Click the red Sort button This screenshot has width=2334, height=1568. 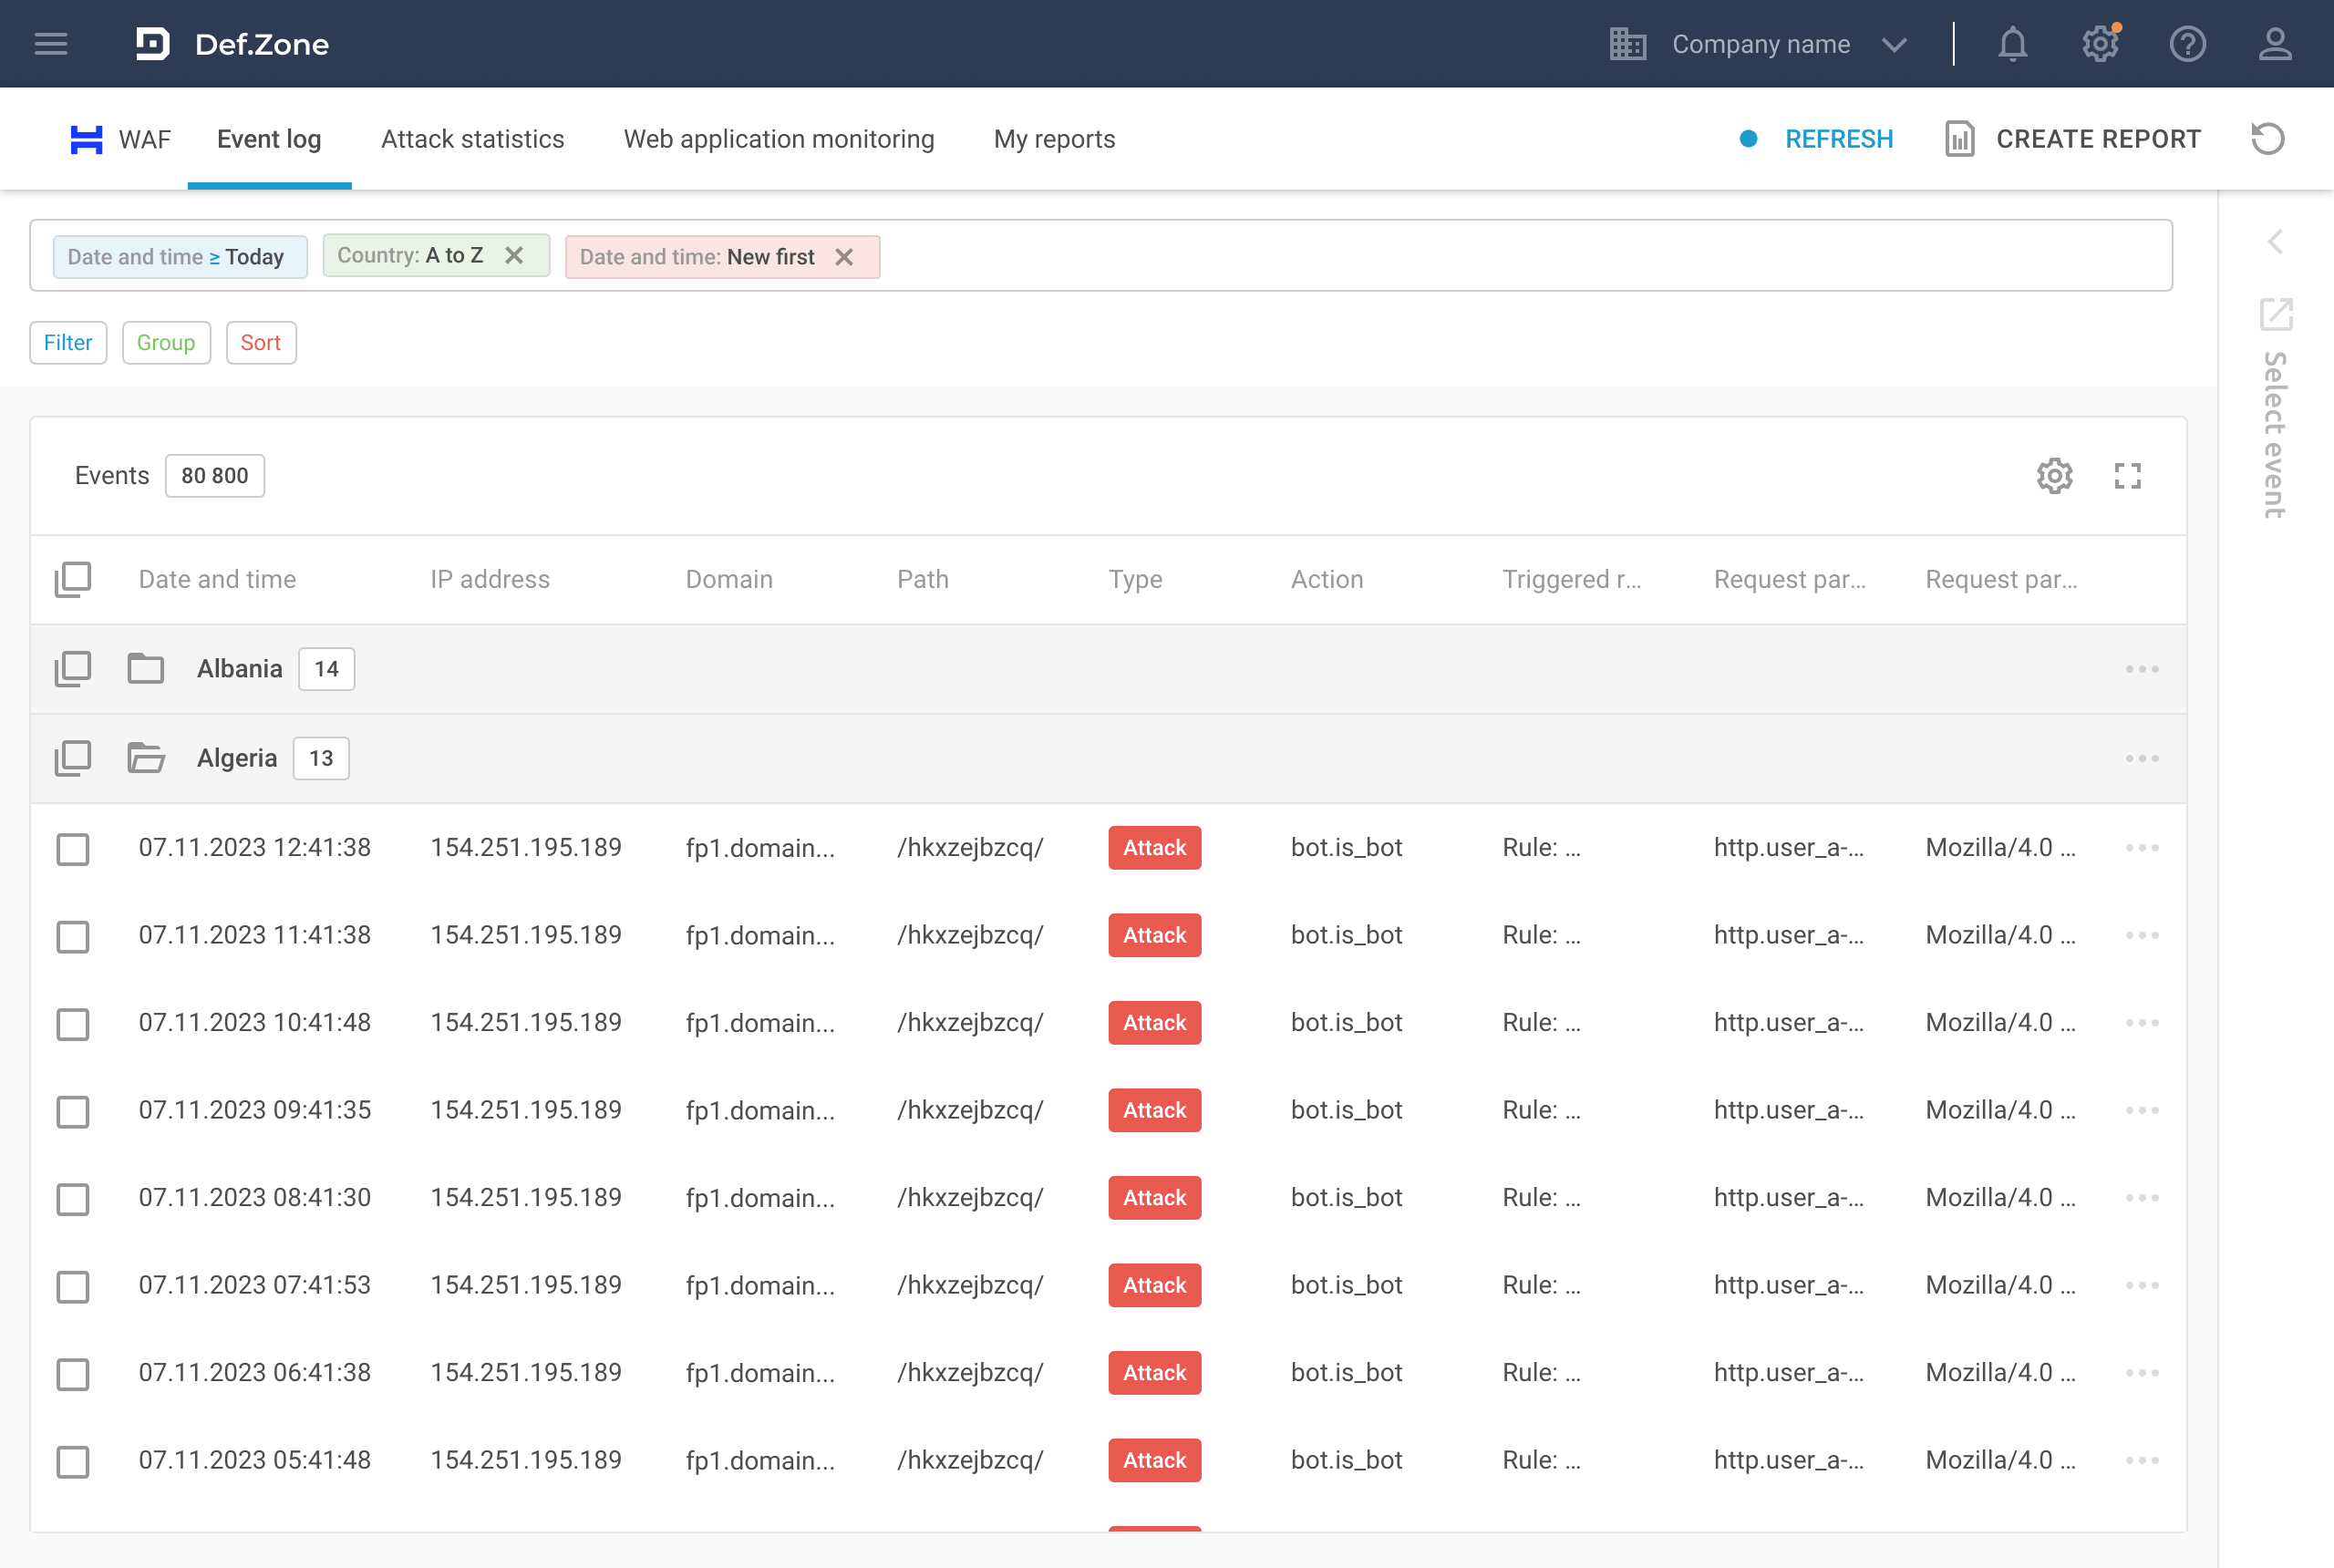coord(260,343)
